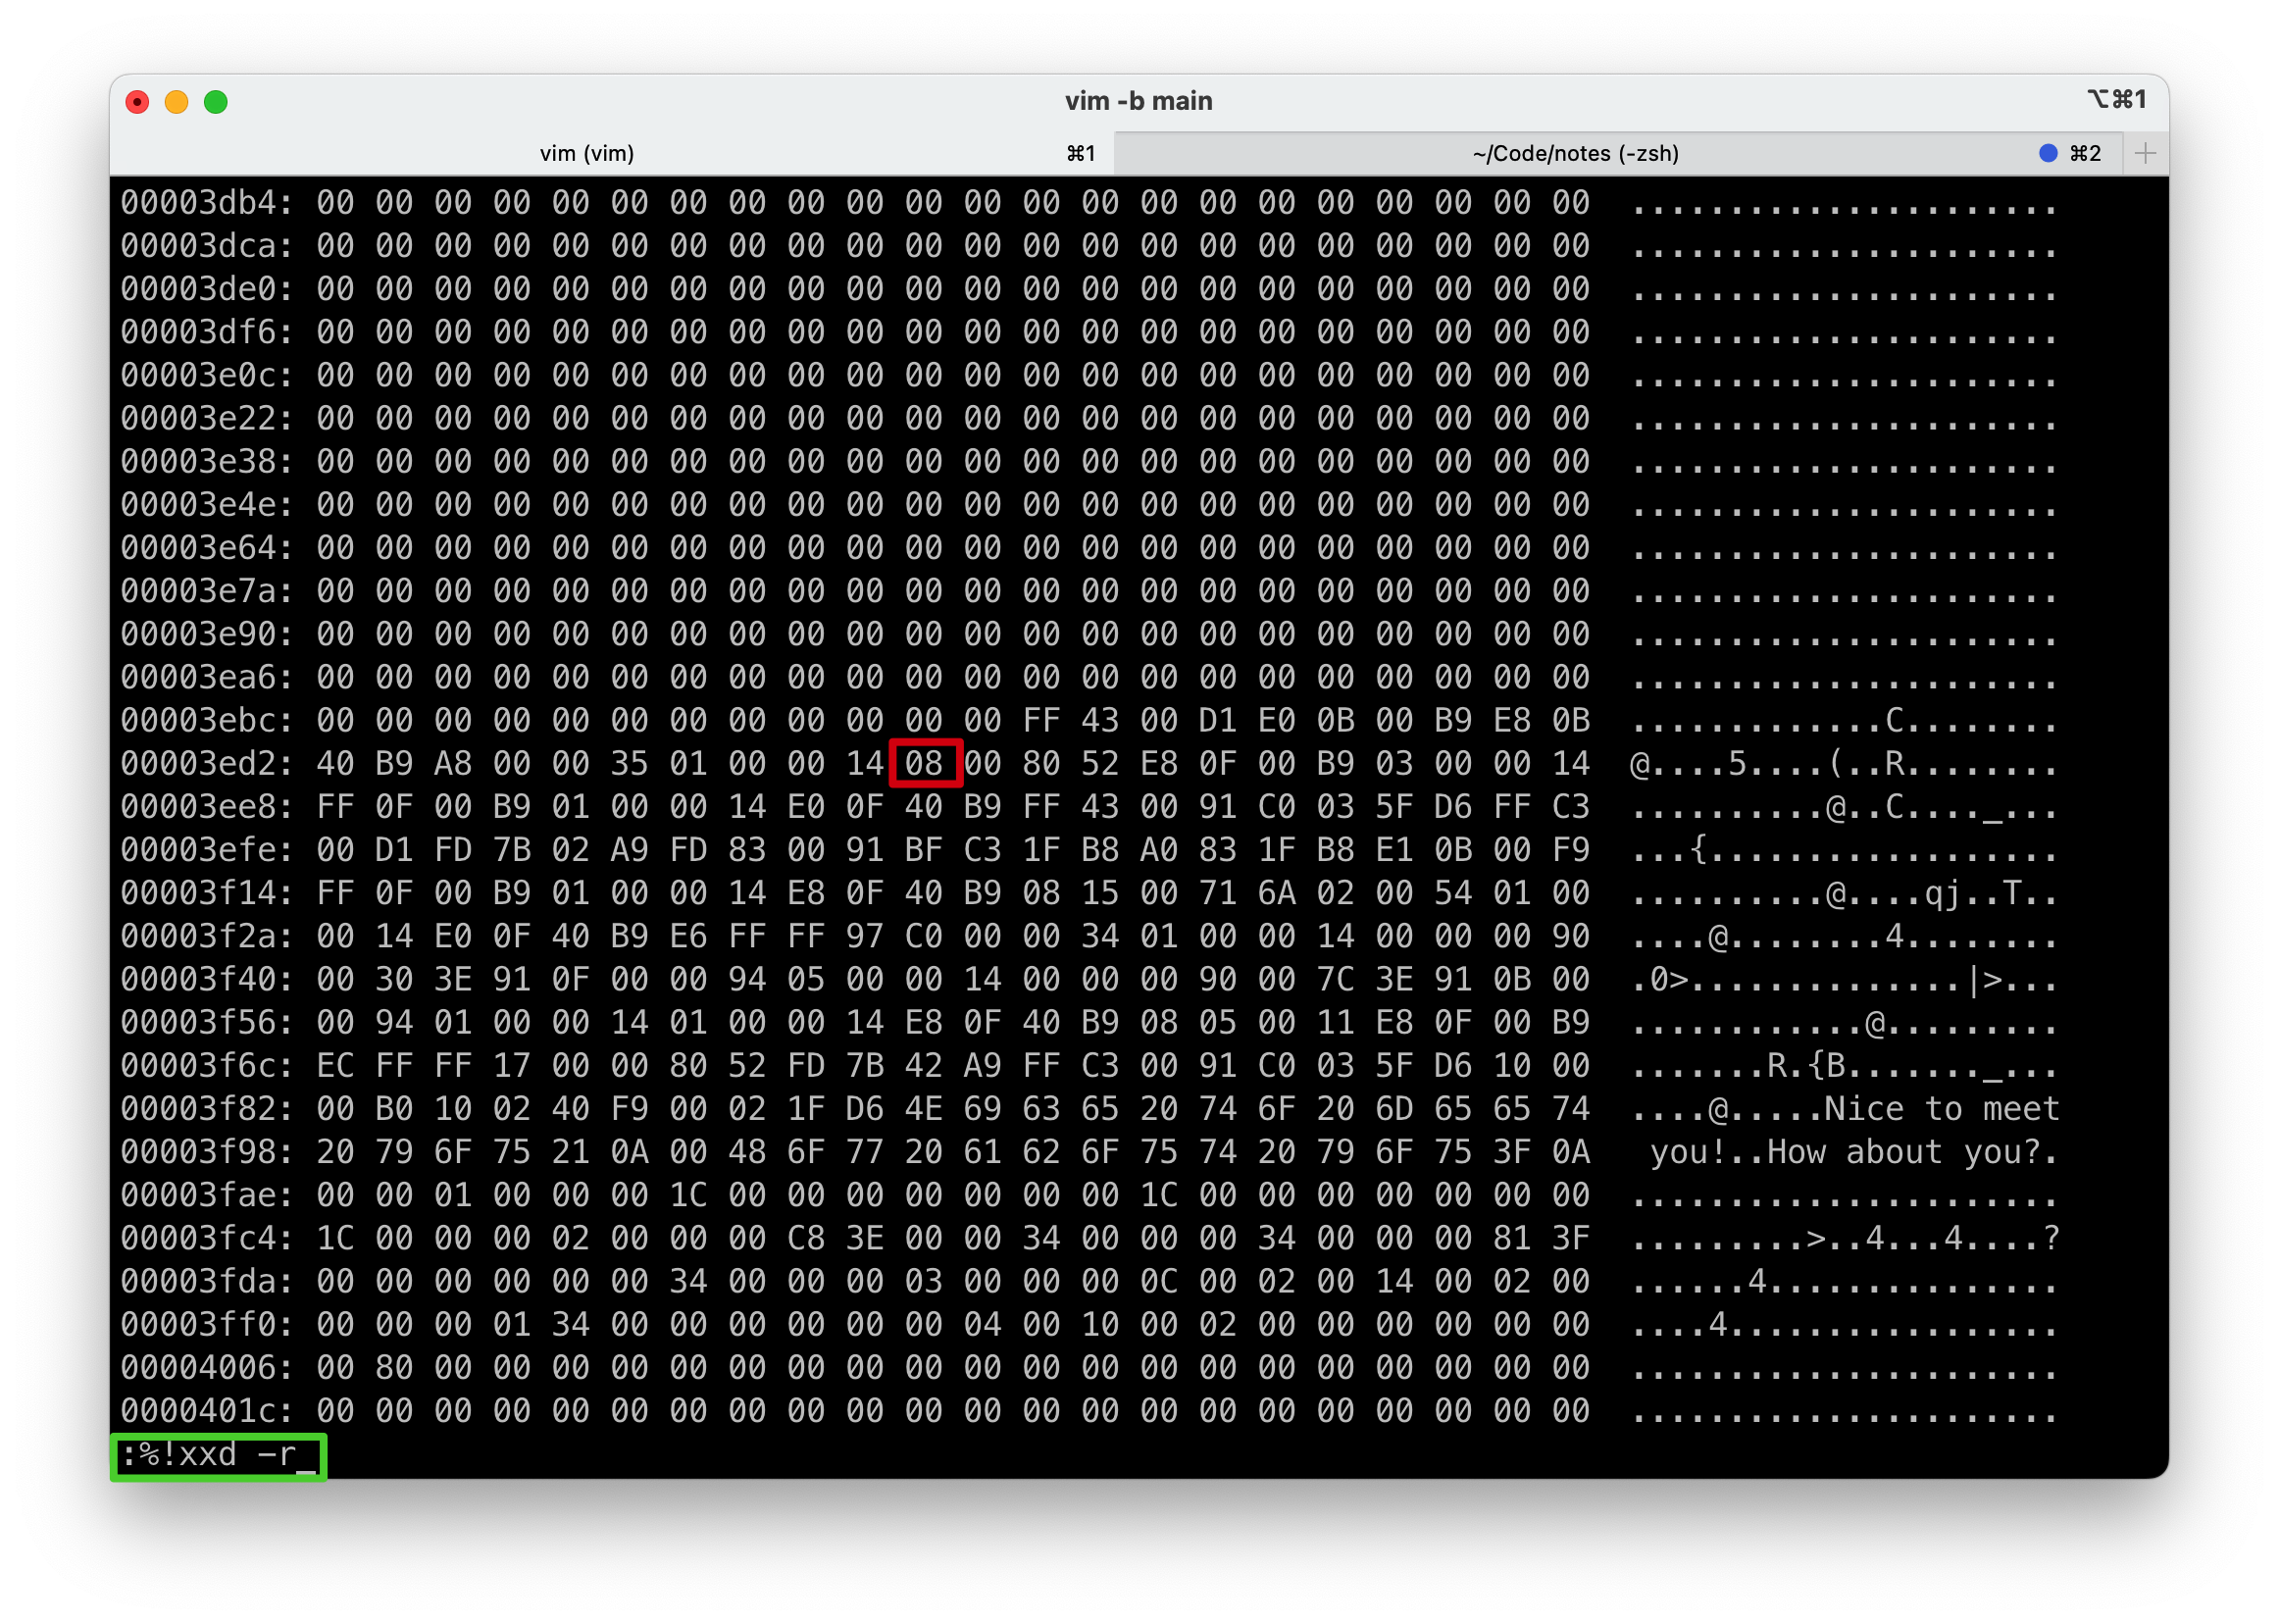Click the 'you!..How about you?.' ASCII text
The width and height of the screenshot is (2279, 1624).
[1852, 1152]
